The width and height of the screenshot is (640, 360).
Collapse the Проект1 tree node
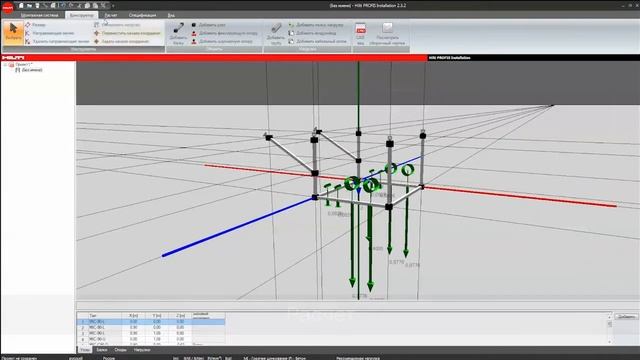pyautogui.click(x=5, y=64)
